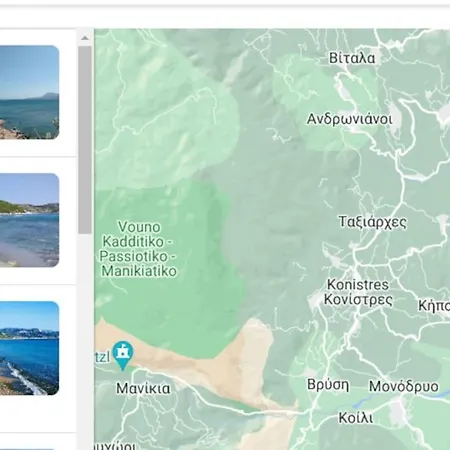
Task: Click the Βίταλα village label on map
Action: point(352,58)
